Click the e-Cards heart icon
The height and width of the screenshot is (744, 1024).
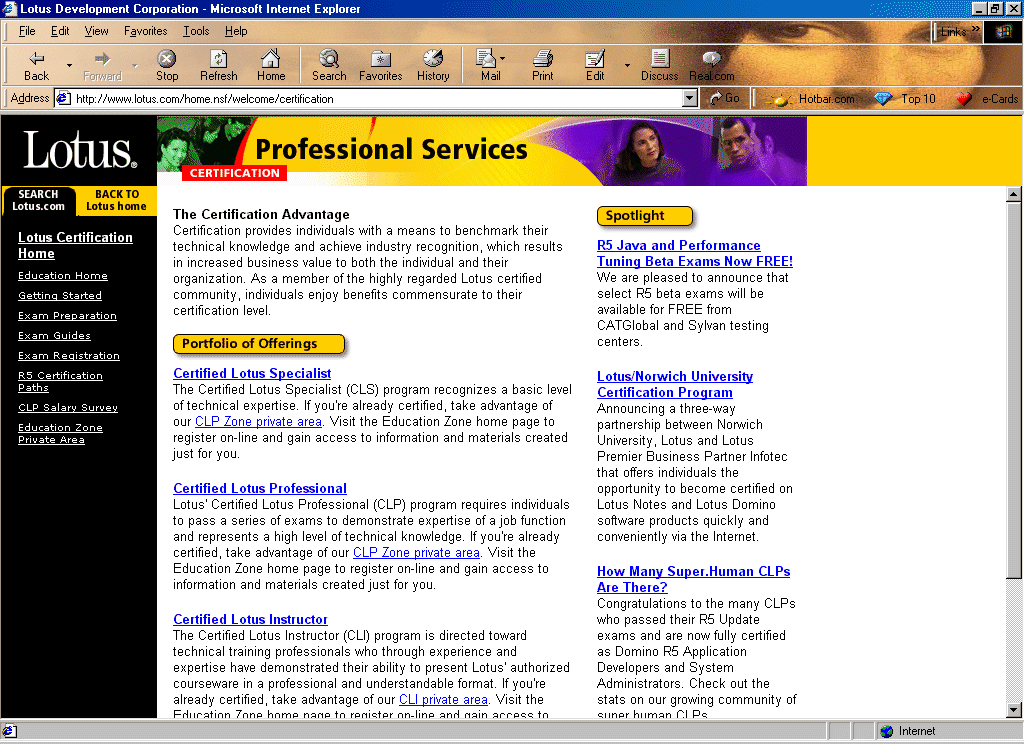(x=963, y=99)
